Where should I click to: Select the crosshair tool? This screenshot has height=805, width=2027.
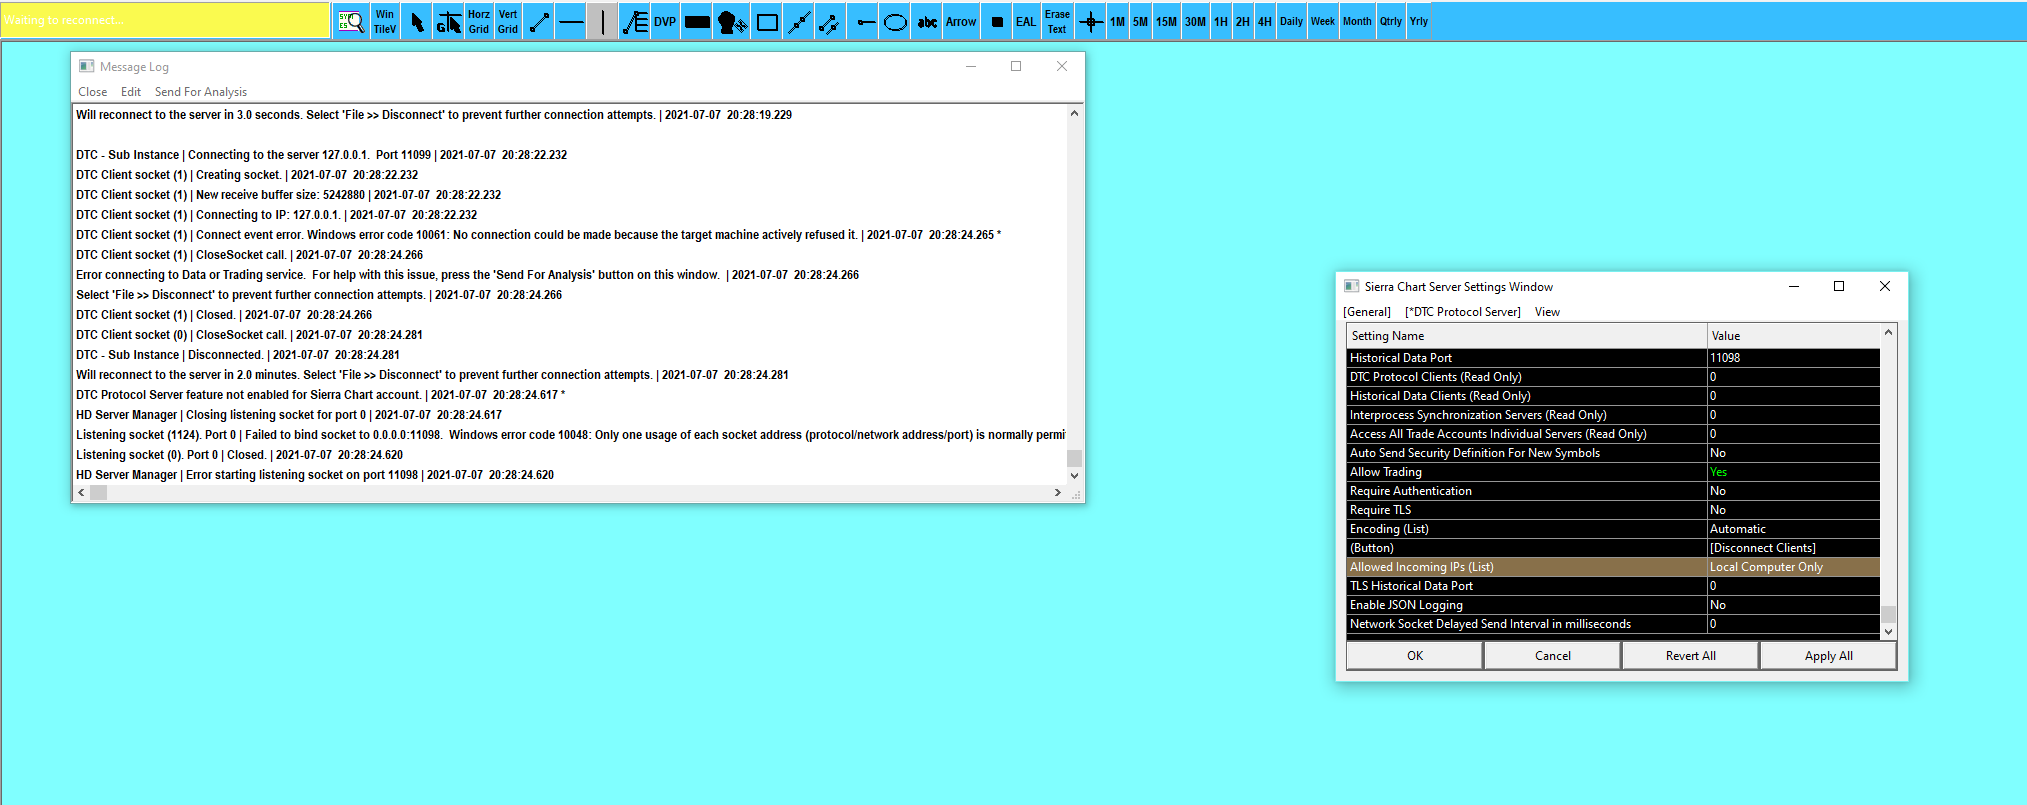tap(1091, 21)
